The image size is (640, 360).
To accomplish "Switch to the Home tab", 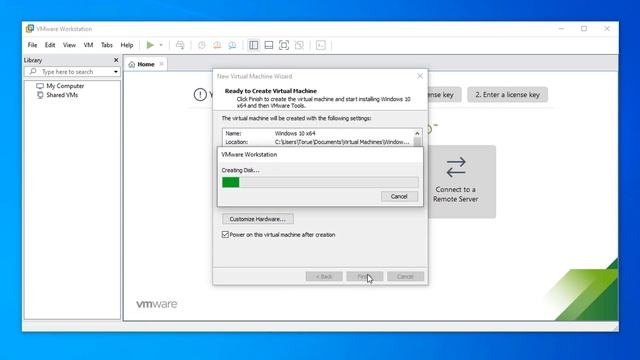I will click(x=146, y=64).
